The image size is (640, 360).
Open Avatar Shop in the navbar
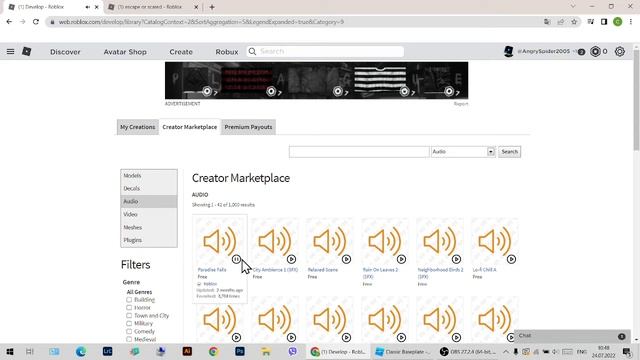click(x=125, y=52)
